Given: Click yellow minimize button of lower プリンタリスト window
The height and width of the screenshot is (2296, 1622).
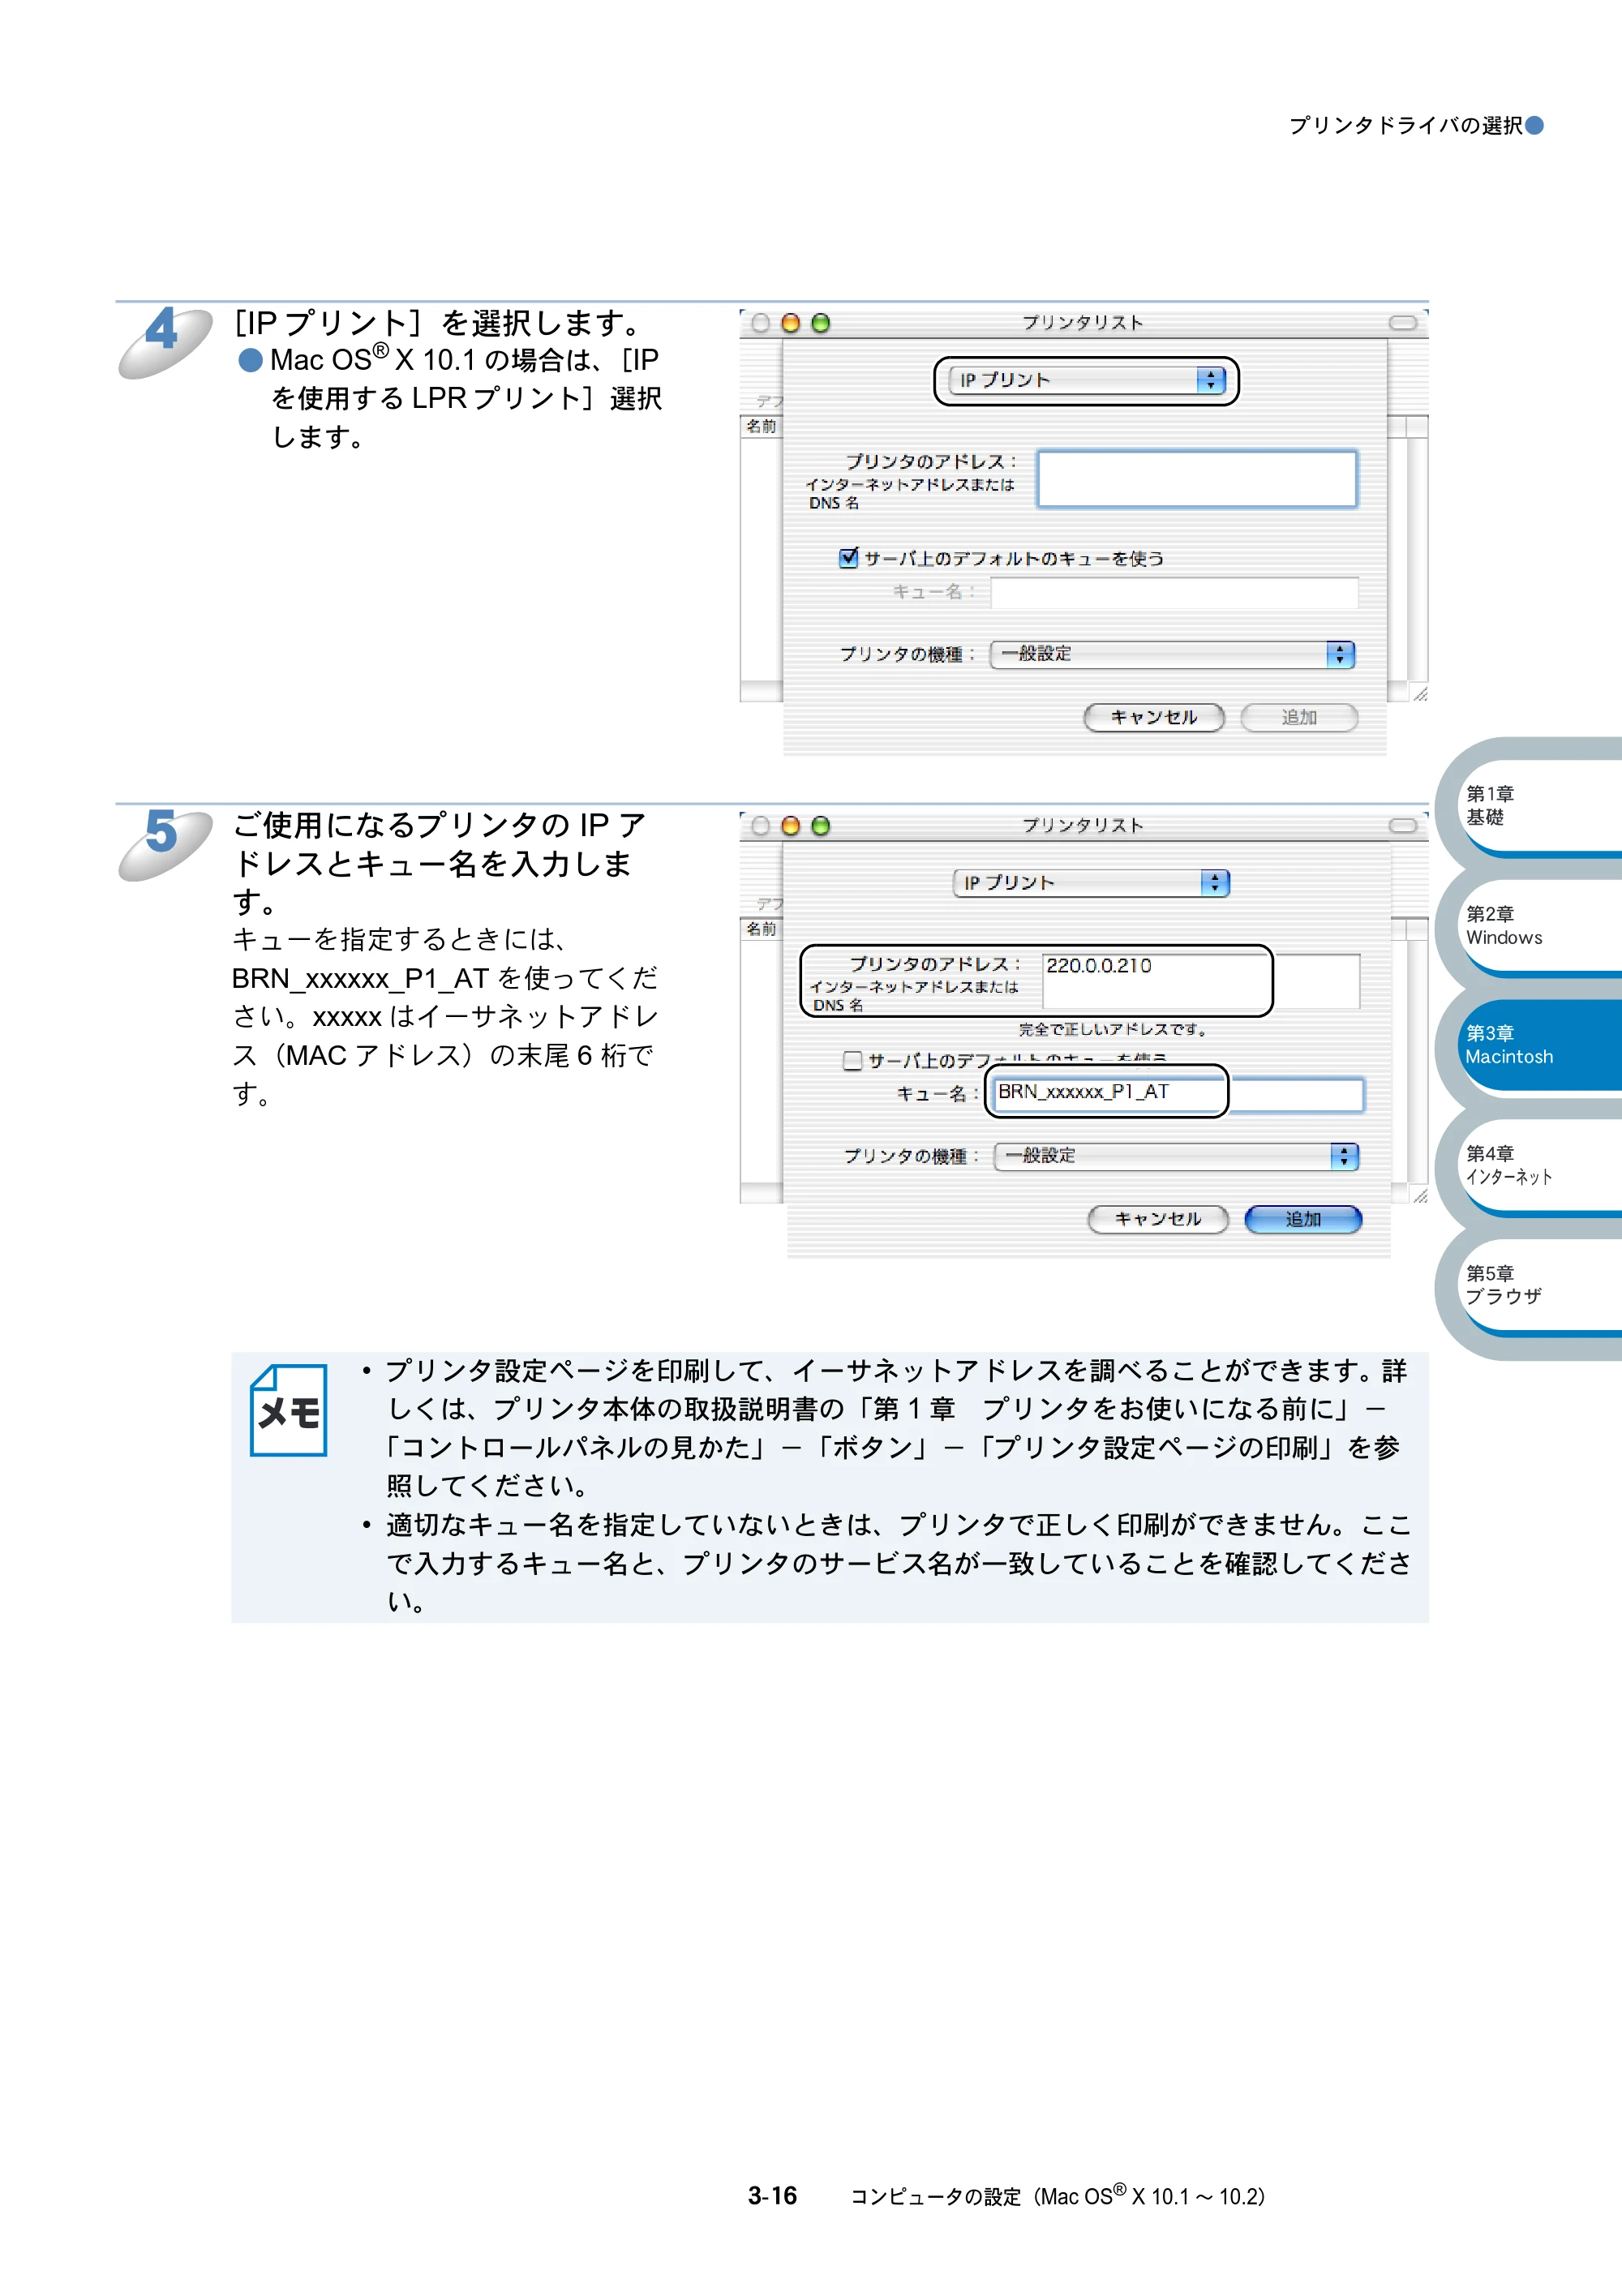Looking at the screenshot, I should tap(790, 826).
